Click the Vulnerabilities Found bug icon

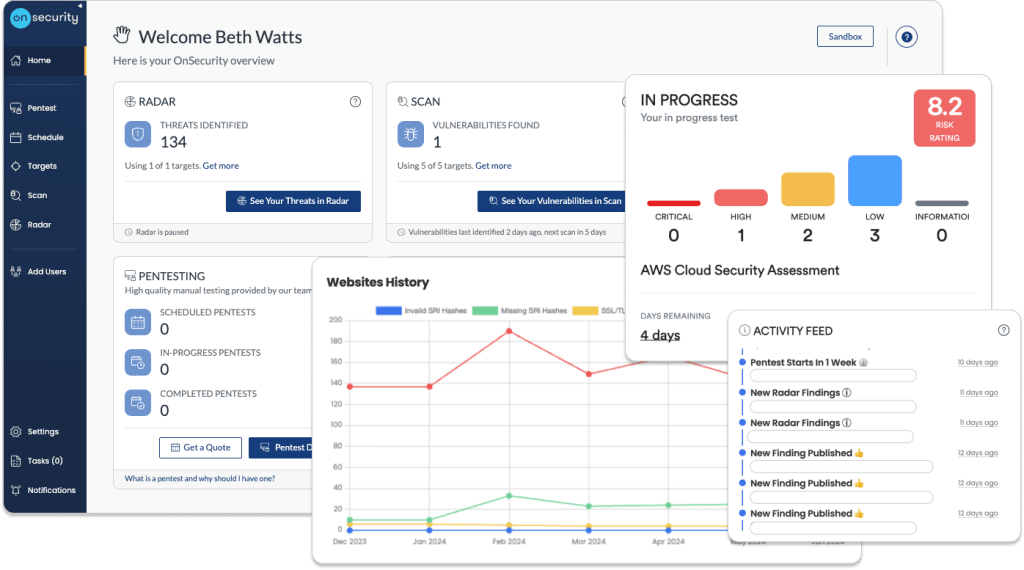(x=410, y=135)
